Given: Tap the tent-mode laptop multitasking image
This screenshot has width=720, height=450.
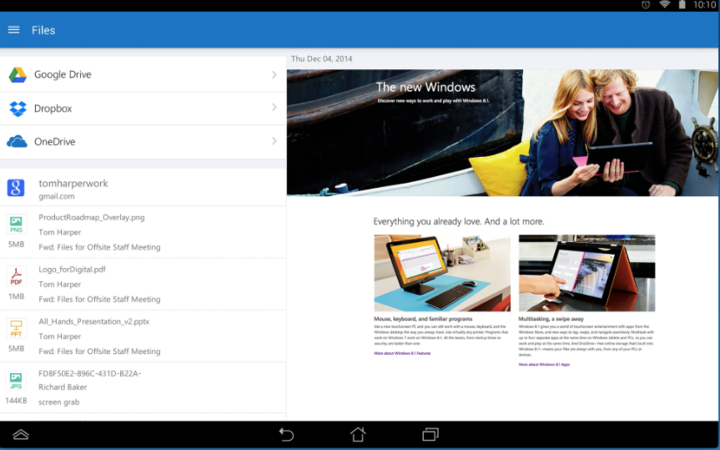Looking at the screenshot, I should pyautogui.click(x=587, y=273).
